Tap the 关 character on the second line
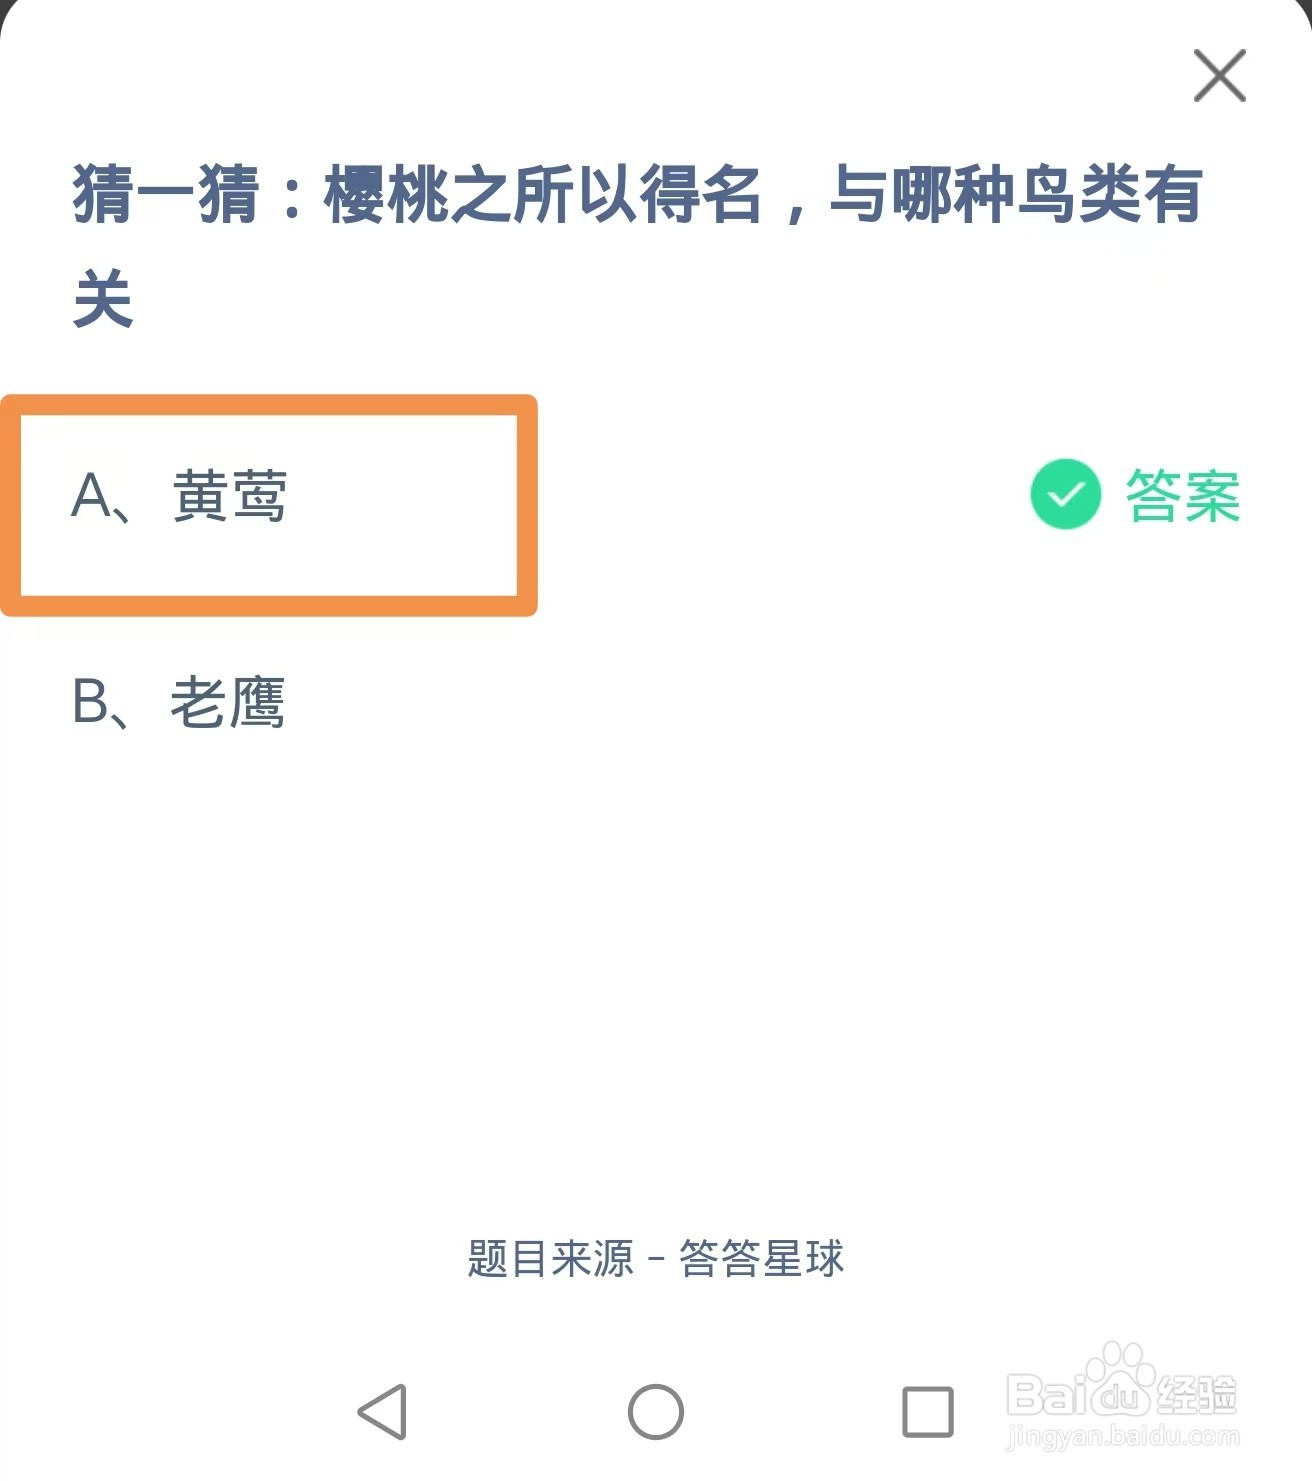The image size is (1312, 1481). click(103, 299)
